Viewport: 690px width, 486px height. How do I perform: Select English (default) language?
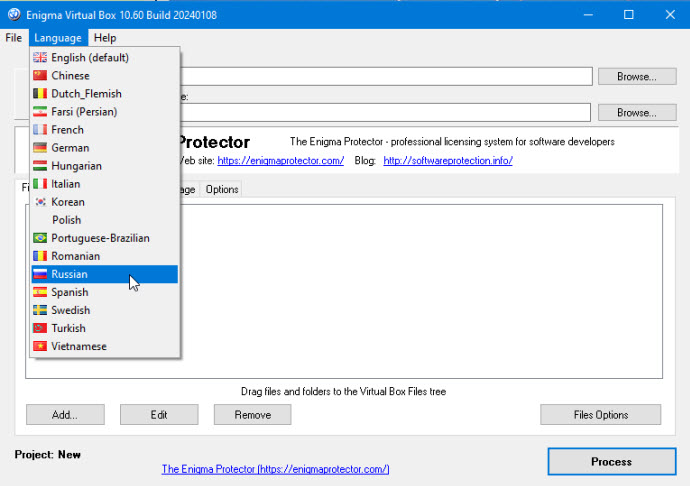coord(105,58)
